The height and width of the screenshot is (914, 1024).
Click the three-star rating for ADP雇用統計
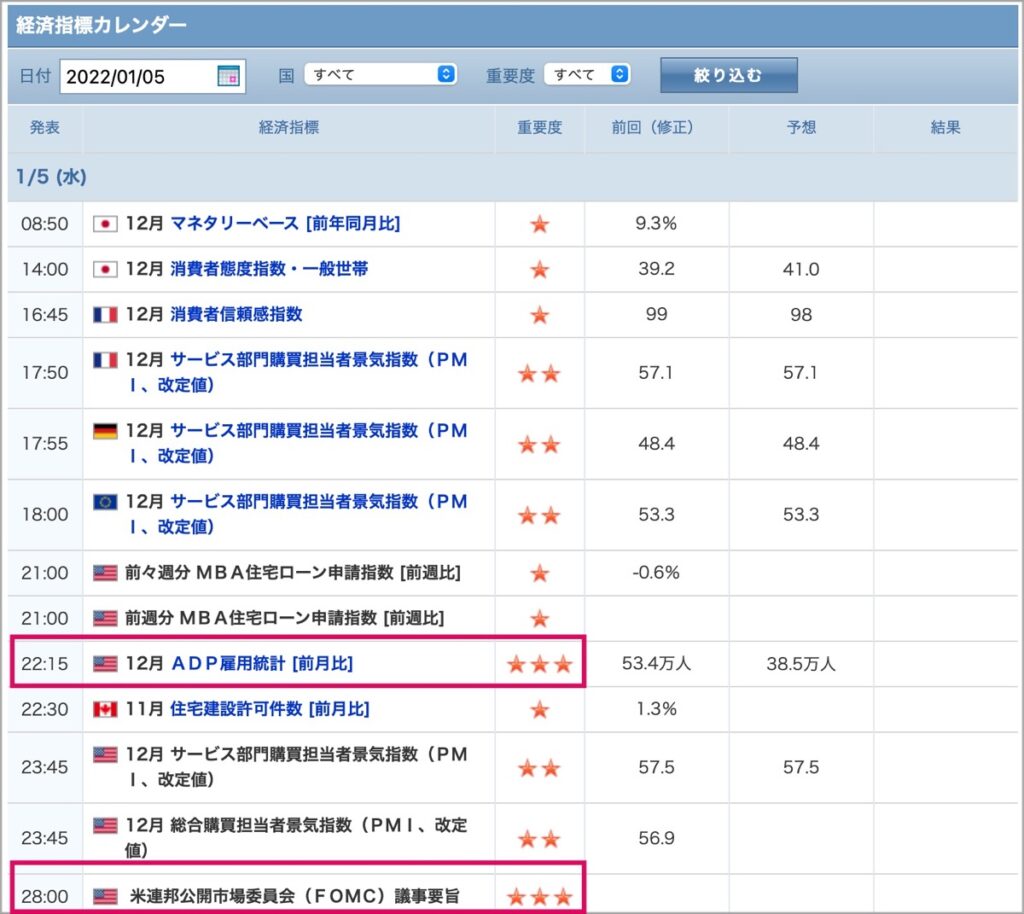point(539,665)
